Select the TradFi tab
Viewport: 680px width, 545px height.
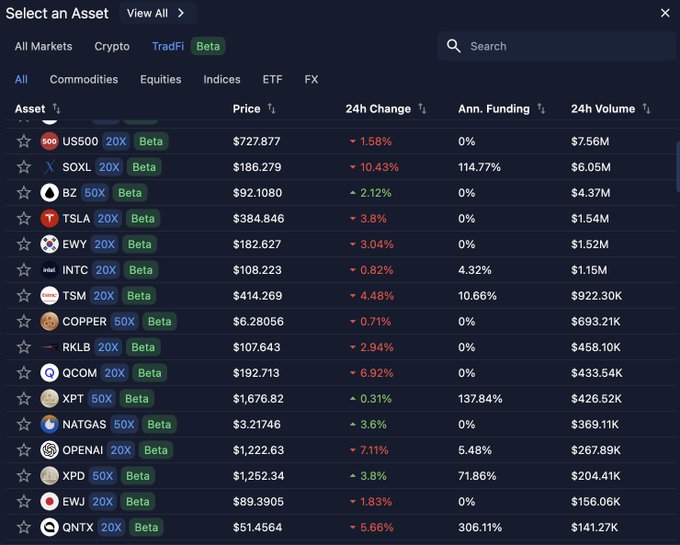pos(168,46)
